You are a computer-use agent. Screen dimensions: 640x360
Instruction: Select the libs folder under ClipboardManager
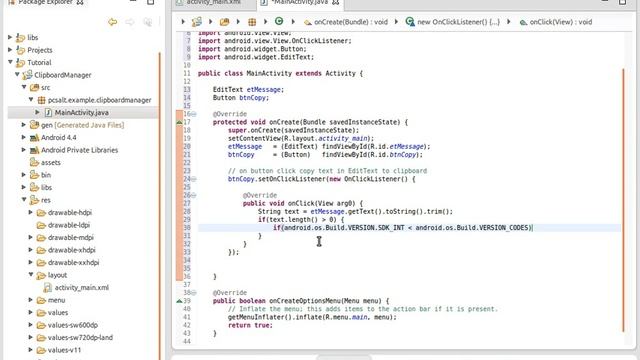46,187
